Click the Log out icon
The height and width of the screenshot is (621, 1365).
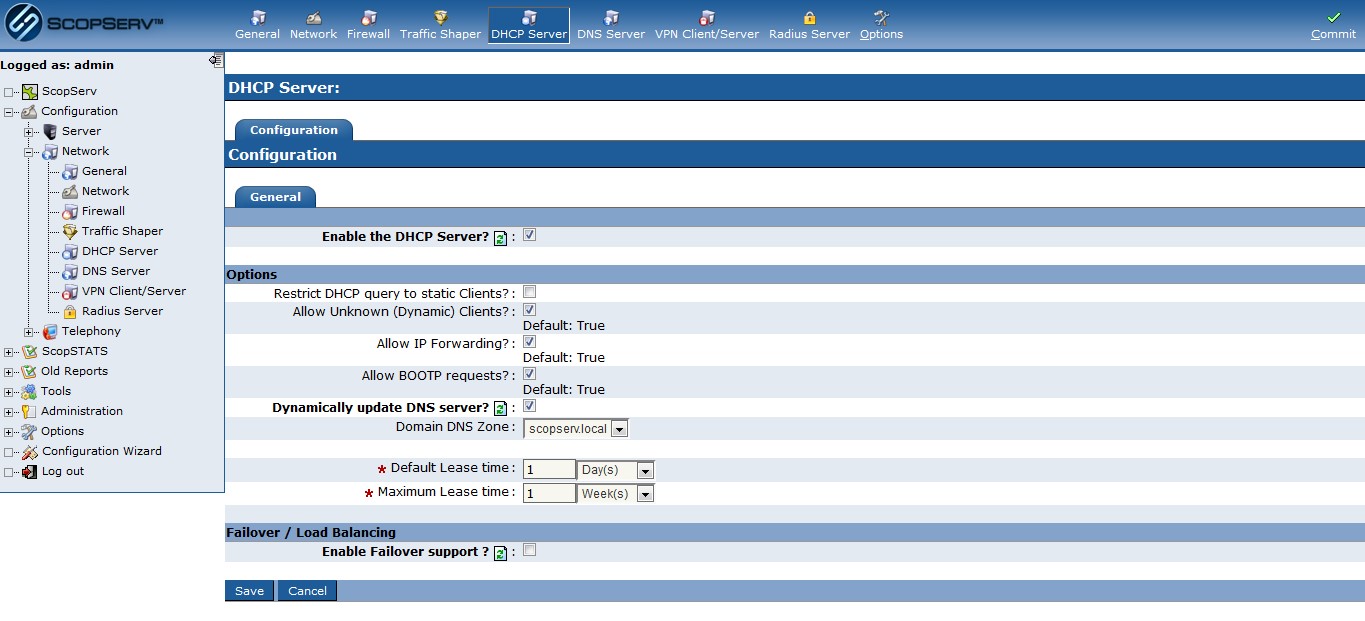coord(30,471)
